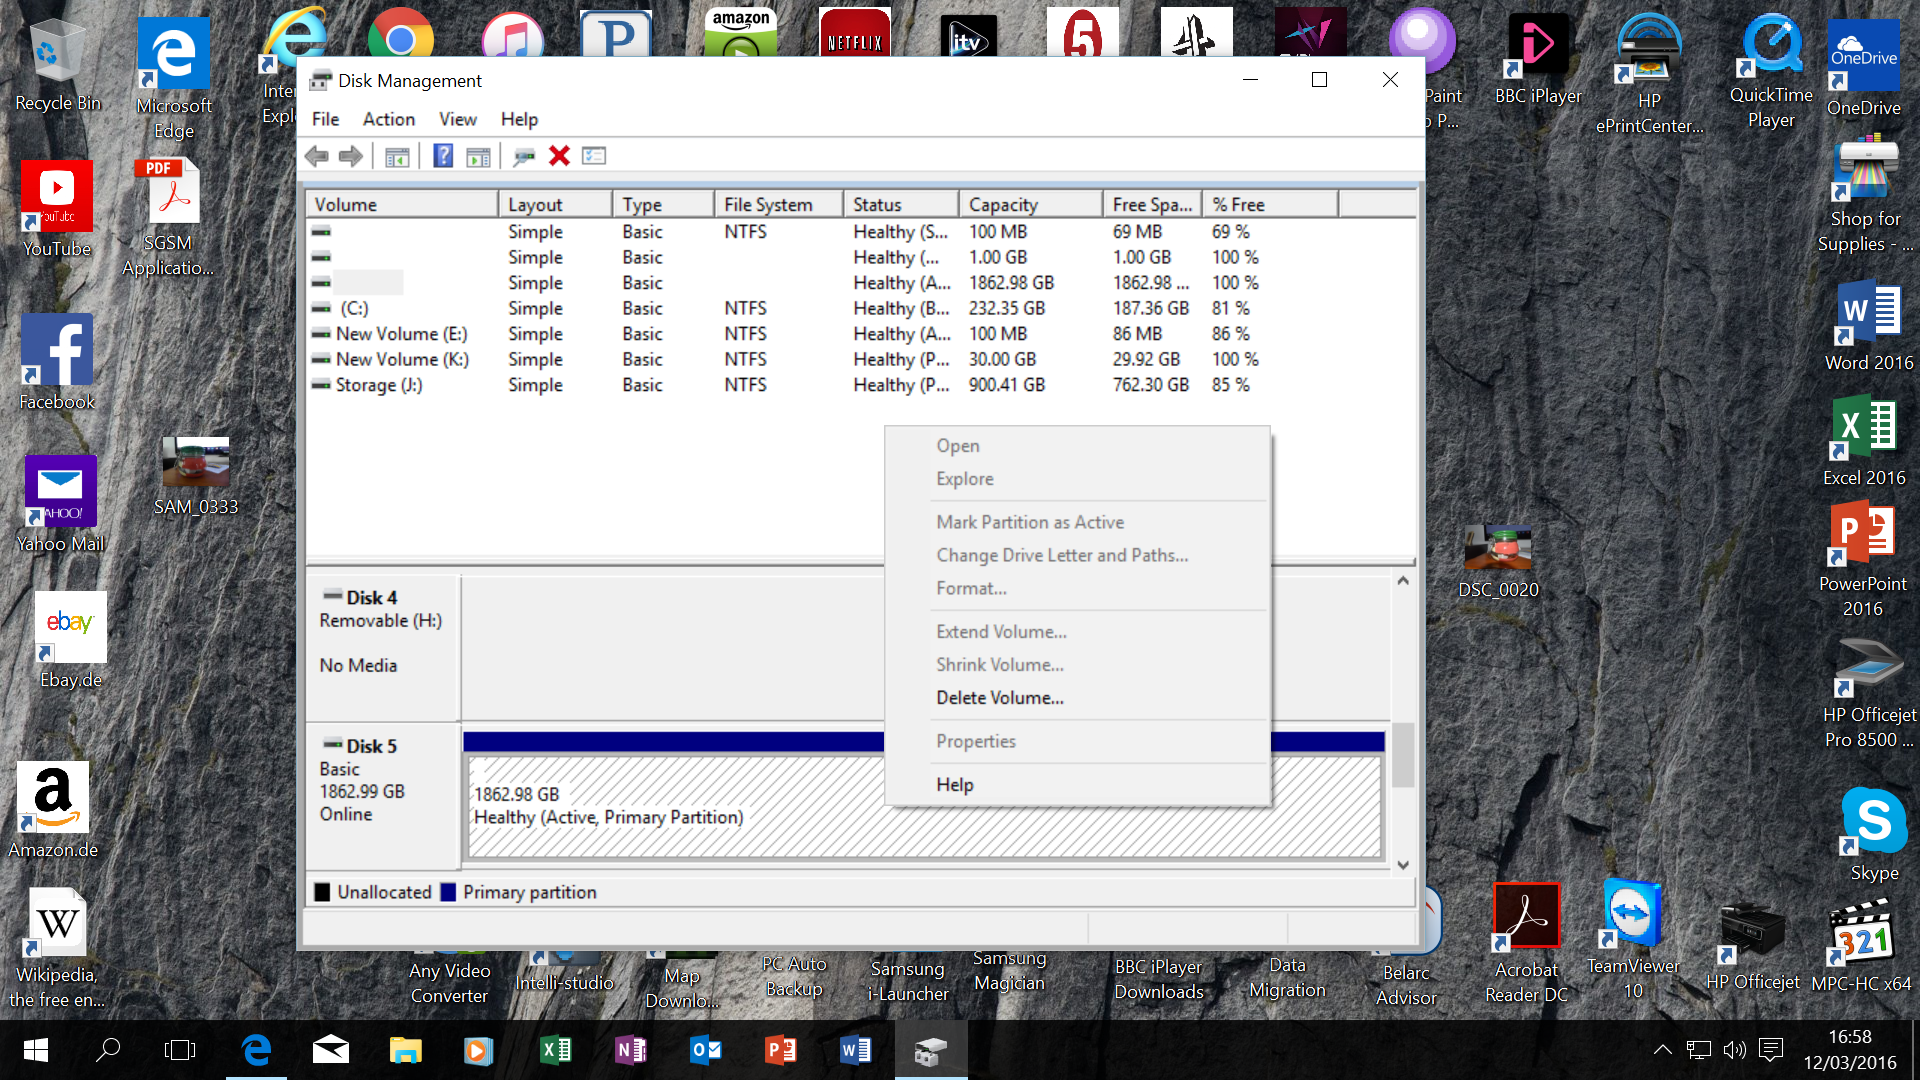Open Word from the taskbar
This screenshot has height=1080, width=1920.
point(855,1050)
